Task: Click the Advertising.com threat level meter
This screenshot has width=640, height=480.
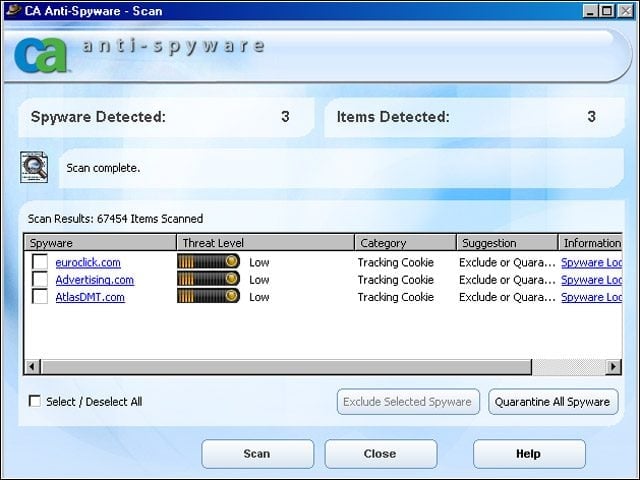Action: [208, 279]
